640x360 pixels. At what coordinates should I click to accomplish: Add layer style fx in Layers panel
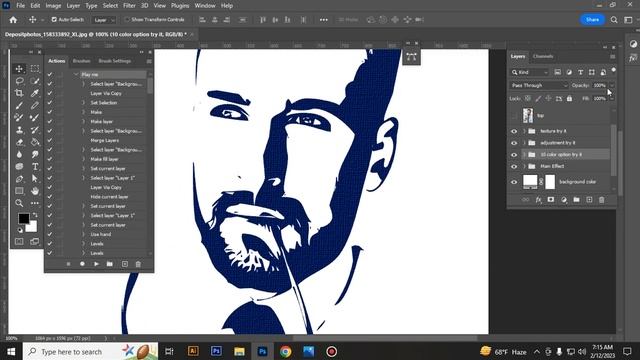tap(538, 200)
